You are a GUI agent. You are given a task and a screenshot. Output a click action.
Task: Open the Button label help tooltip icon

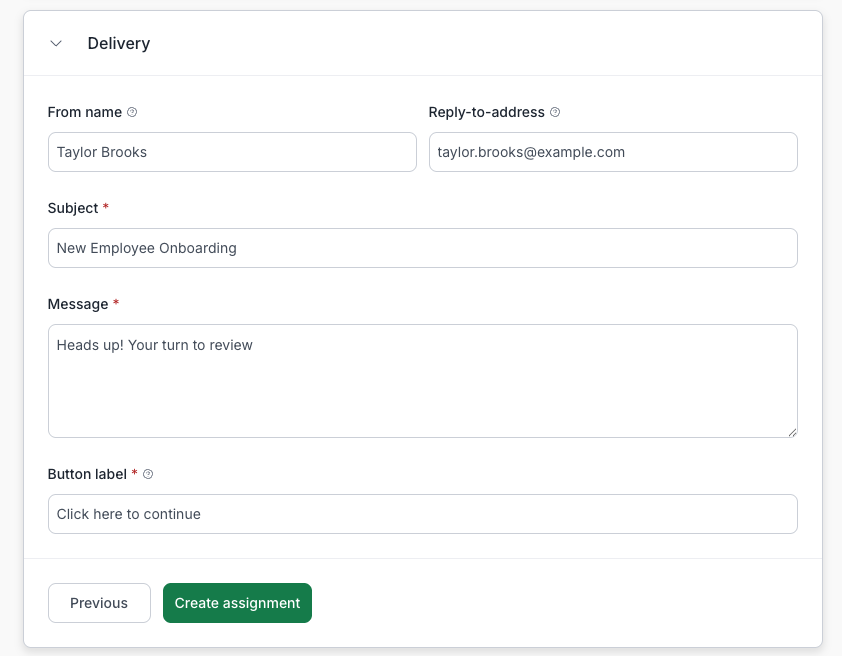point(148,474)
